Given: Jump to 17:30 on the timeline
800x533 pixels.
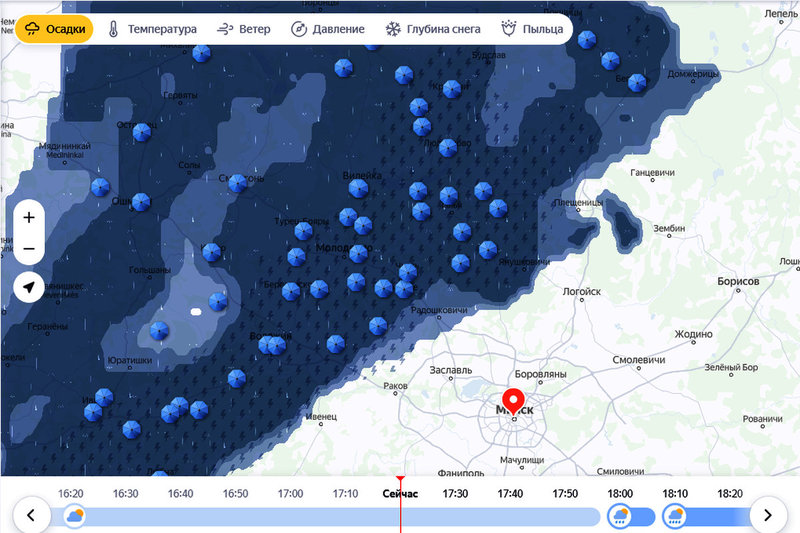Looking at the screenshot, I should point(455,494).
